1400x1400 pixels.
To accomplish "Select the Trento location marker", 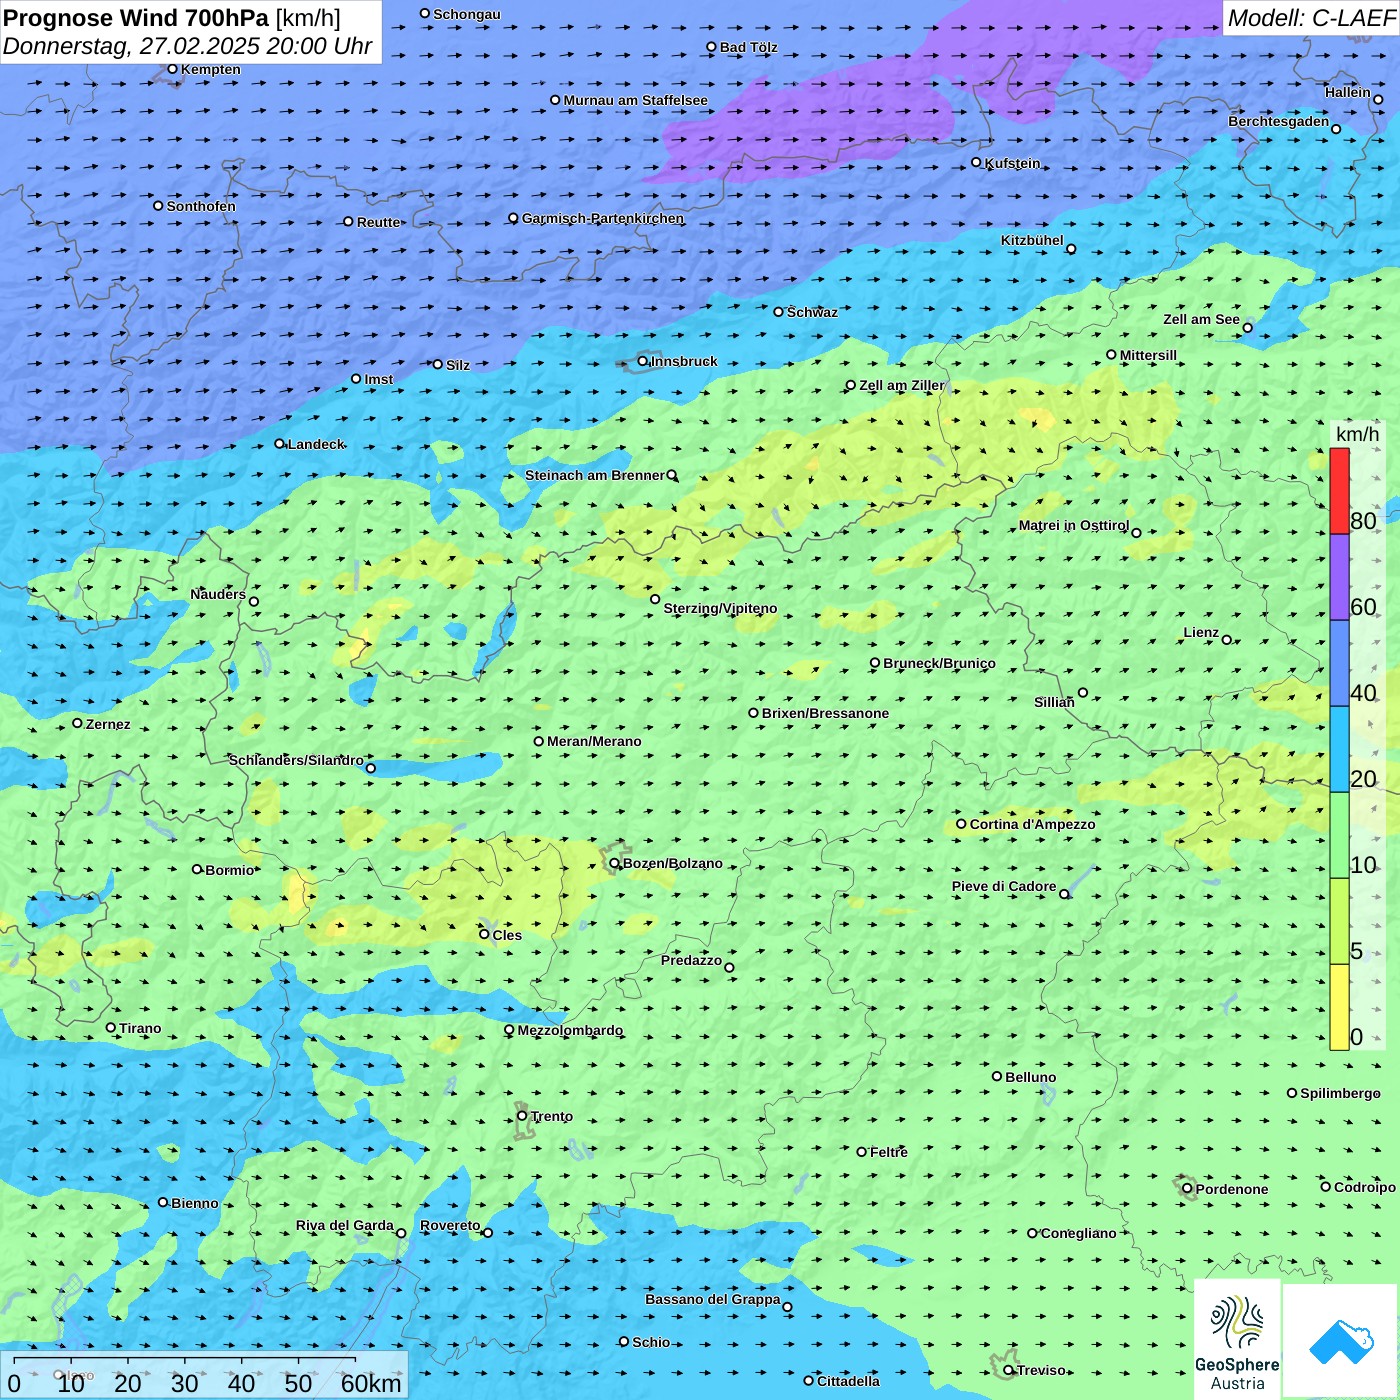I will [x=522, y=1116].
